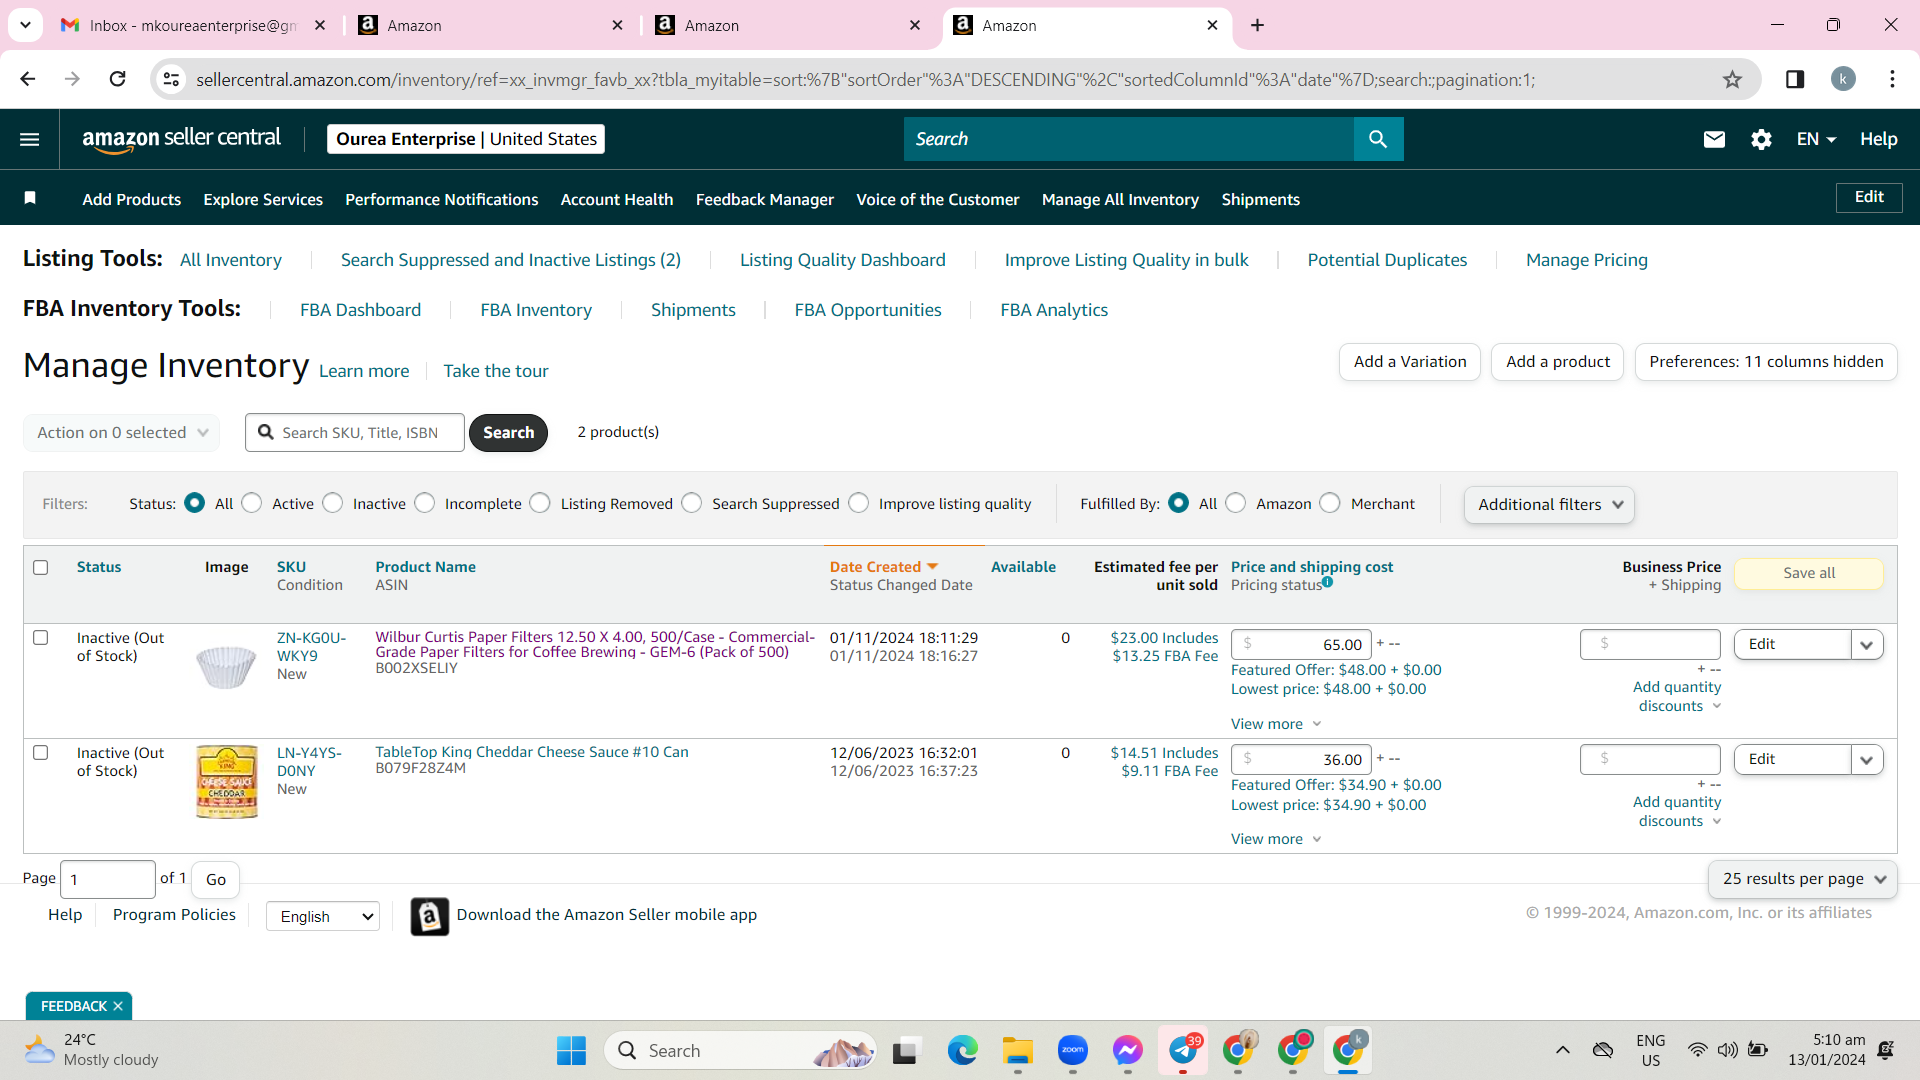The width and height of the screenshot is (1920, 1080).
Task: Select the TableTop King Cheddar row checkbox
Action: coord(41,752)
